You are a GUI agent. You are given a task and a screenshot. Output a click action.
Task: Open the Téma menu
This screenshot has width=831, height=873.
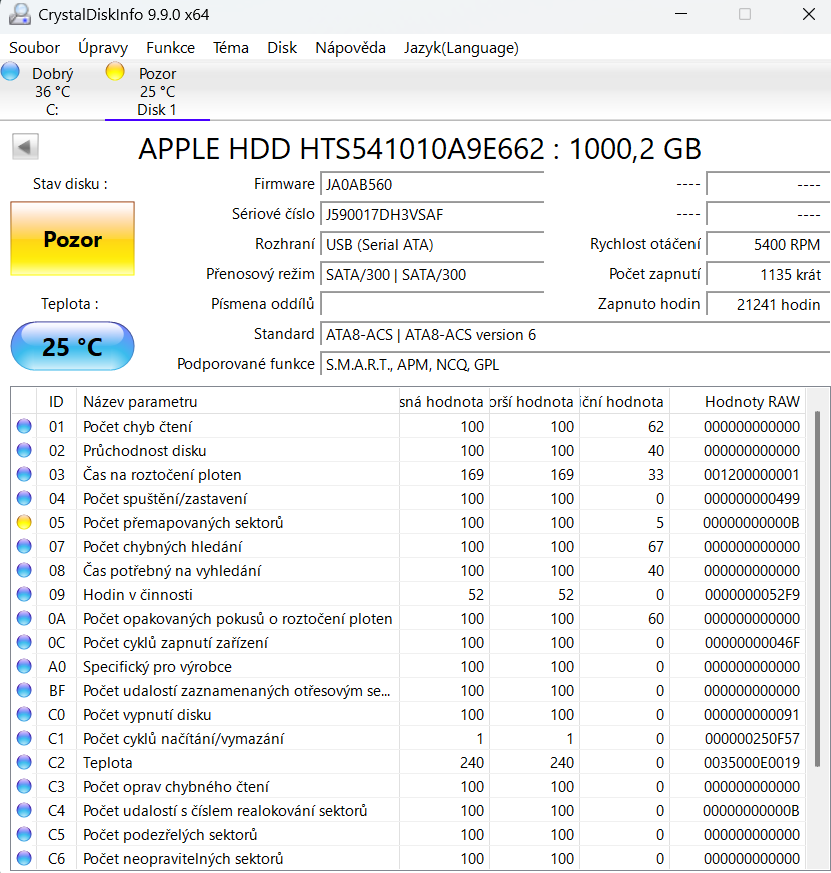click(230, 48)
